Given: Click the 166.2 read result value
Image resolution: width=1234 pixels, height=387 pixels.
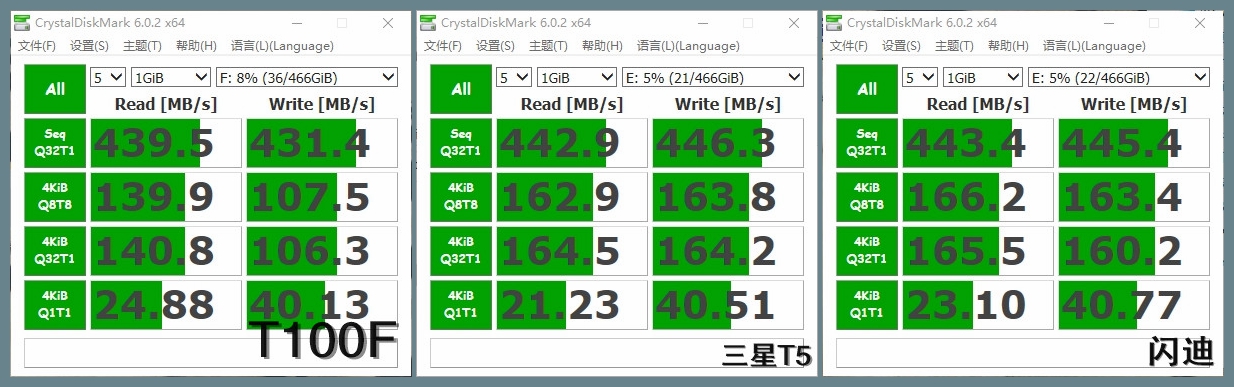Looking at the screenshot, I should tap(978, 197).
